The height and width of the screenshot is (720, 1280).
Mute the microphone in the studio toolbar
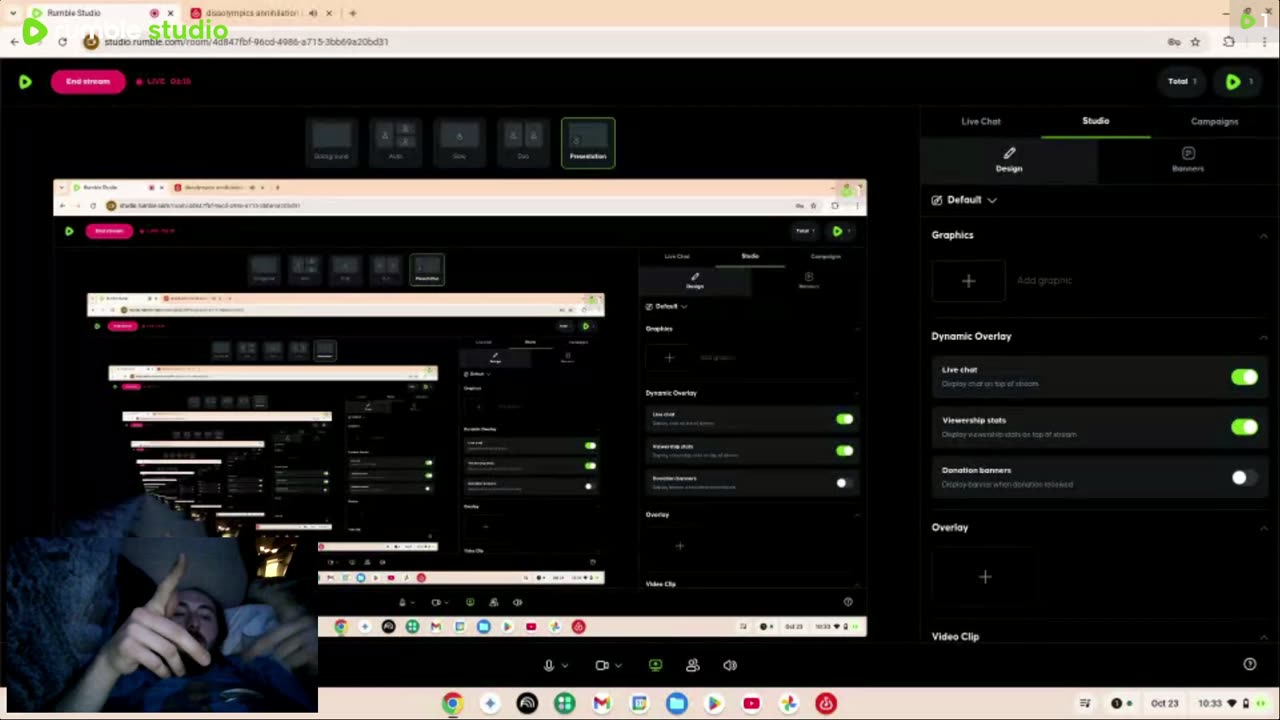[x=548, y=665]
